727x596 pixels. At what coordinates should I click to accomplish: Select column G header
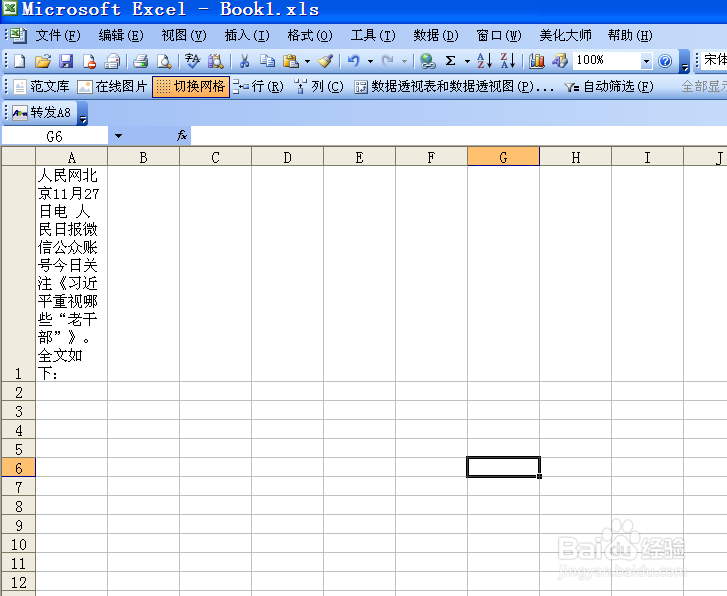[x=503, y=157]
